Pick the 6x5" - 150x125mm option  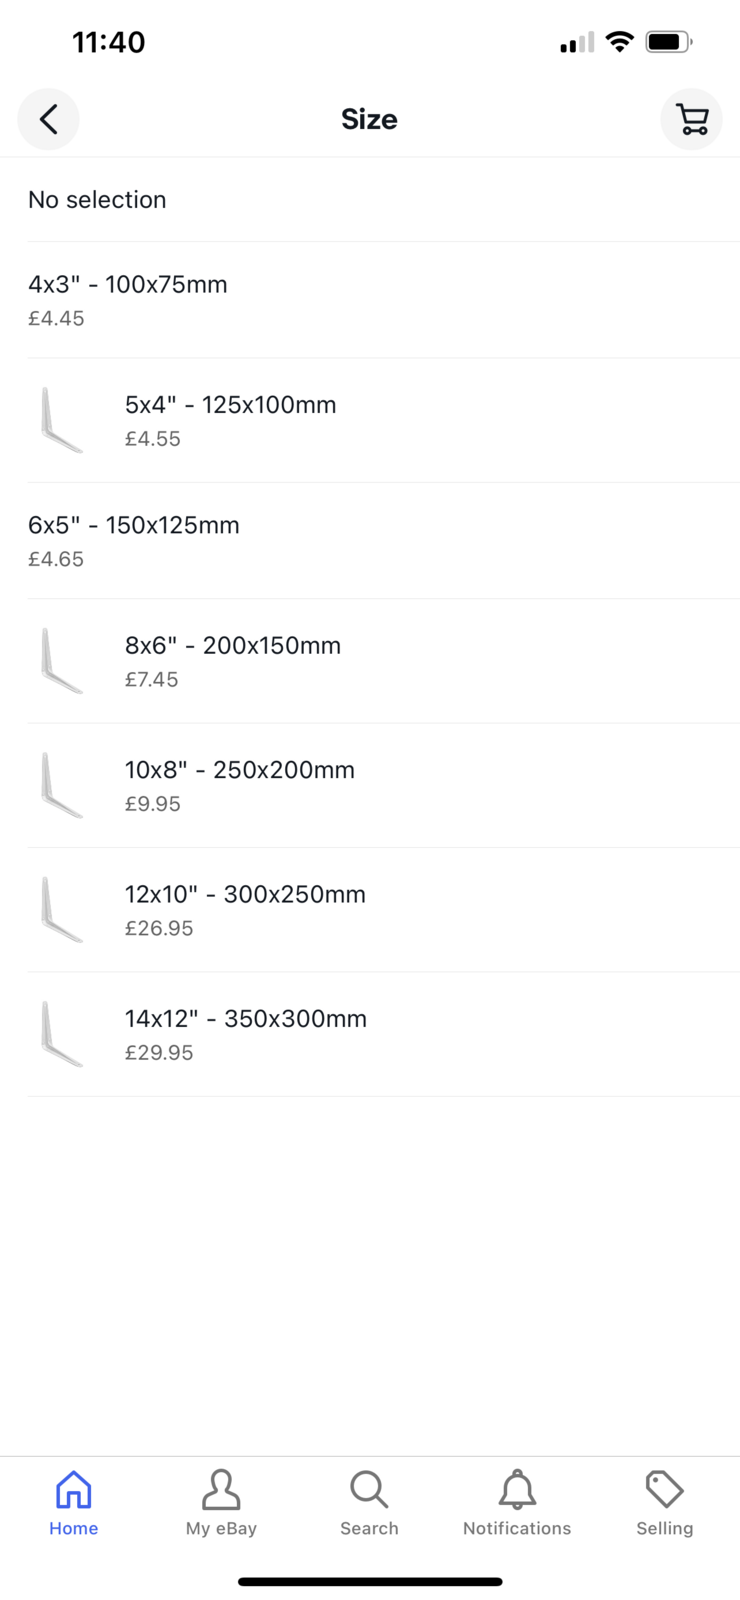tap(134, 540)
